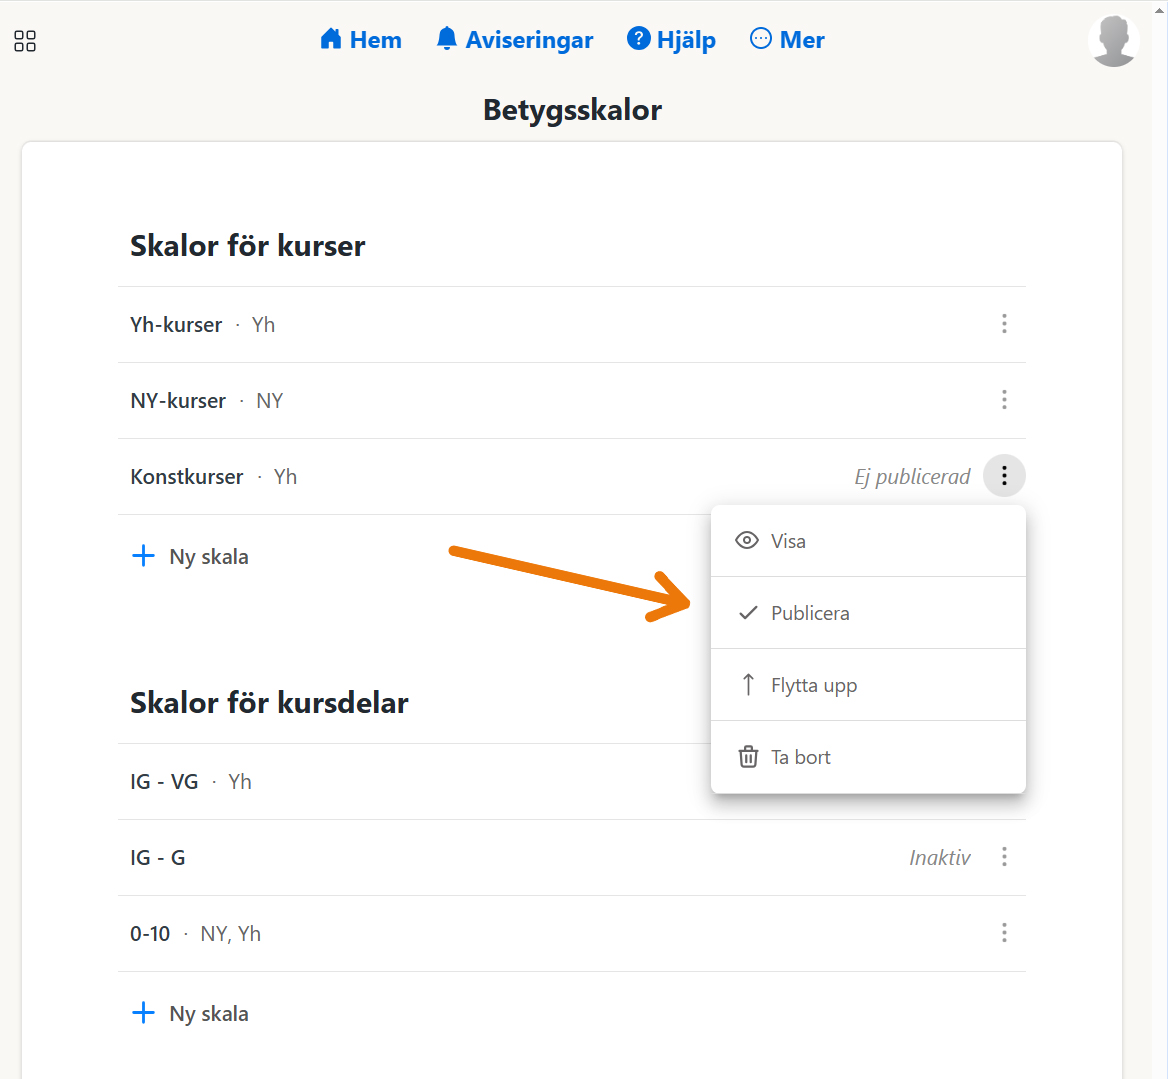Close the Konstkurser three-dot menu
The image size is (1168, 1079).
pyautogui.click(x=1004, y=476)
